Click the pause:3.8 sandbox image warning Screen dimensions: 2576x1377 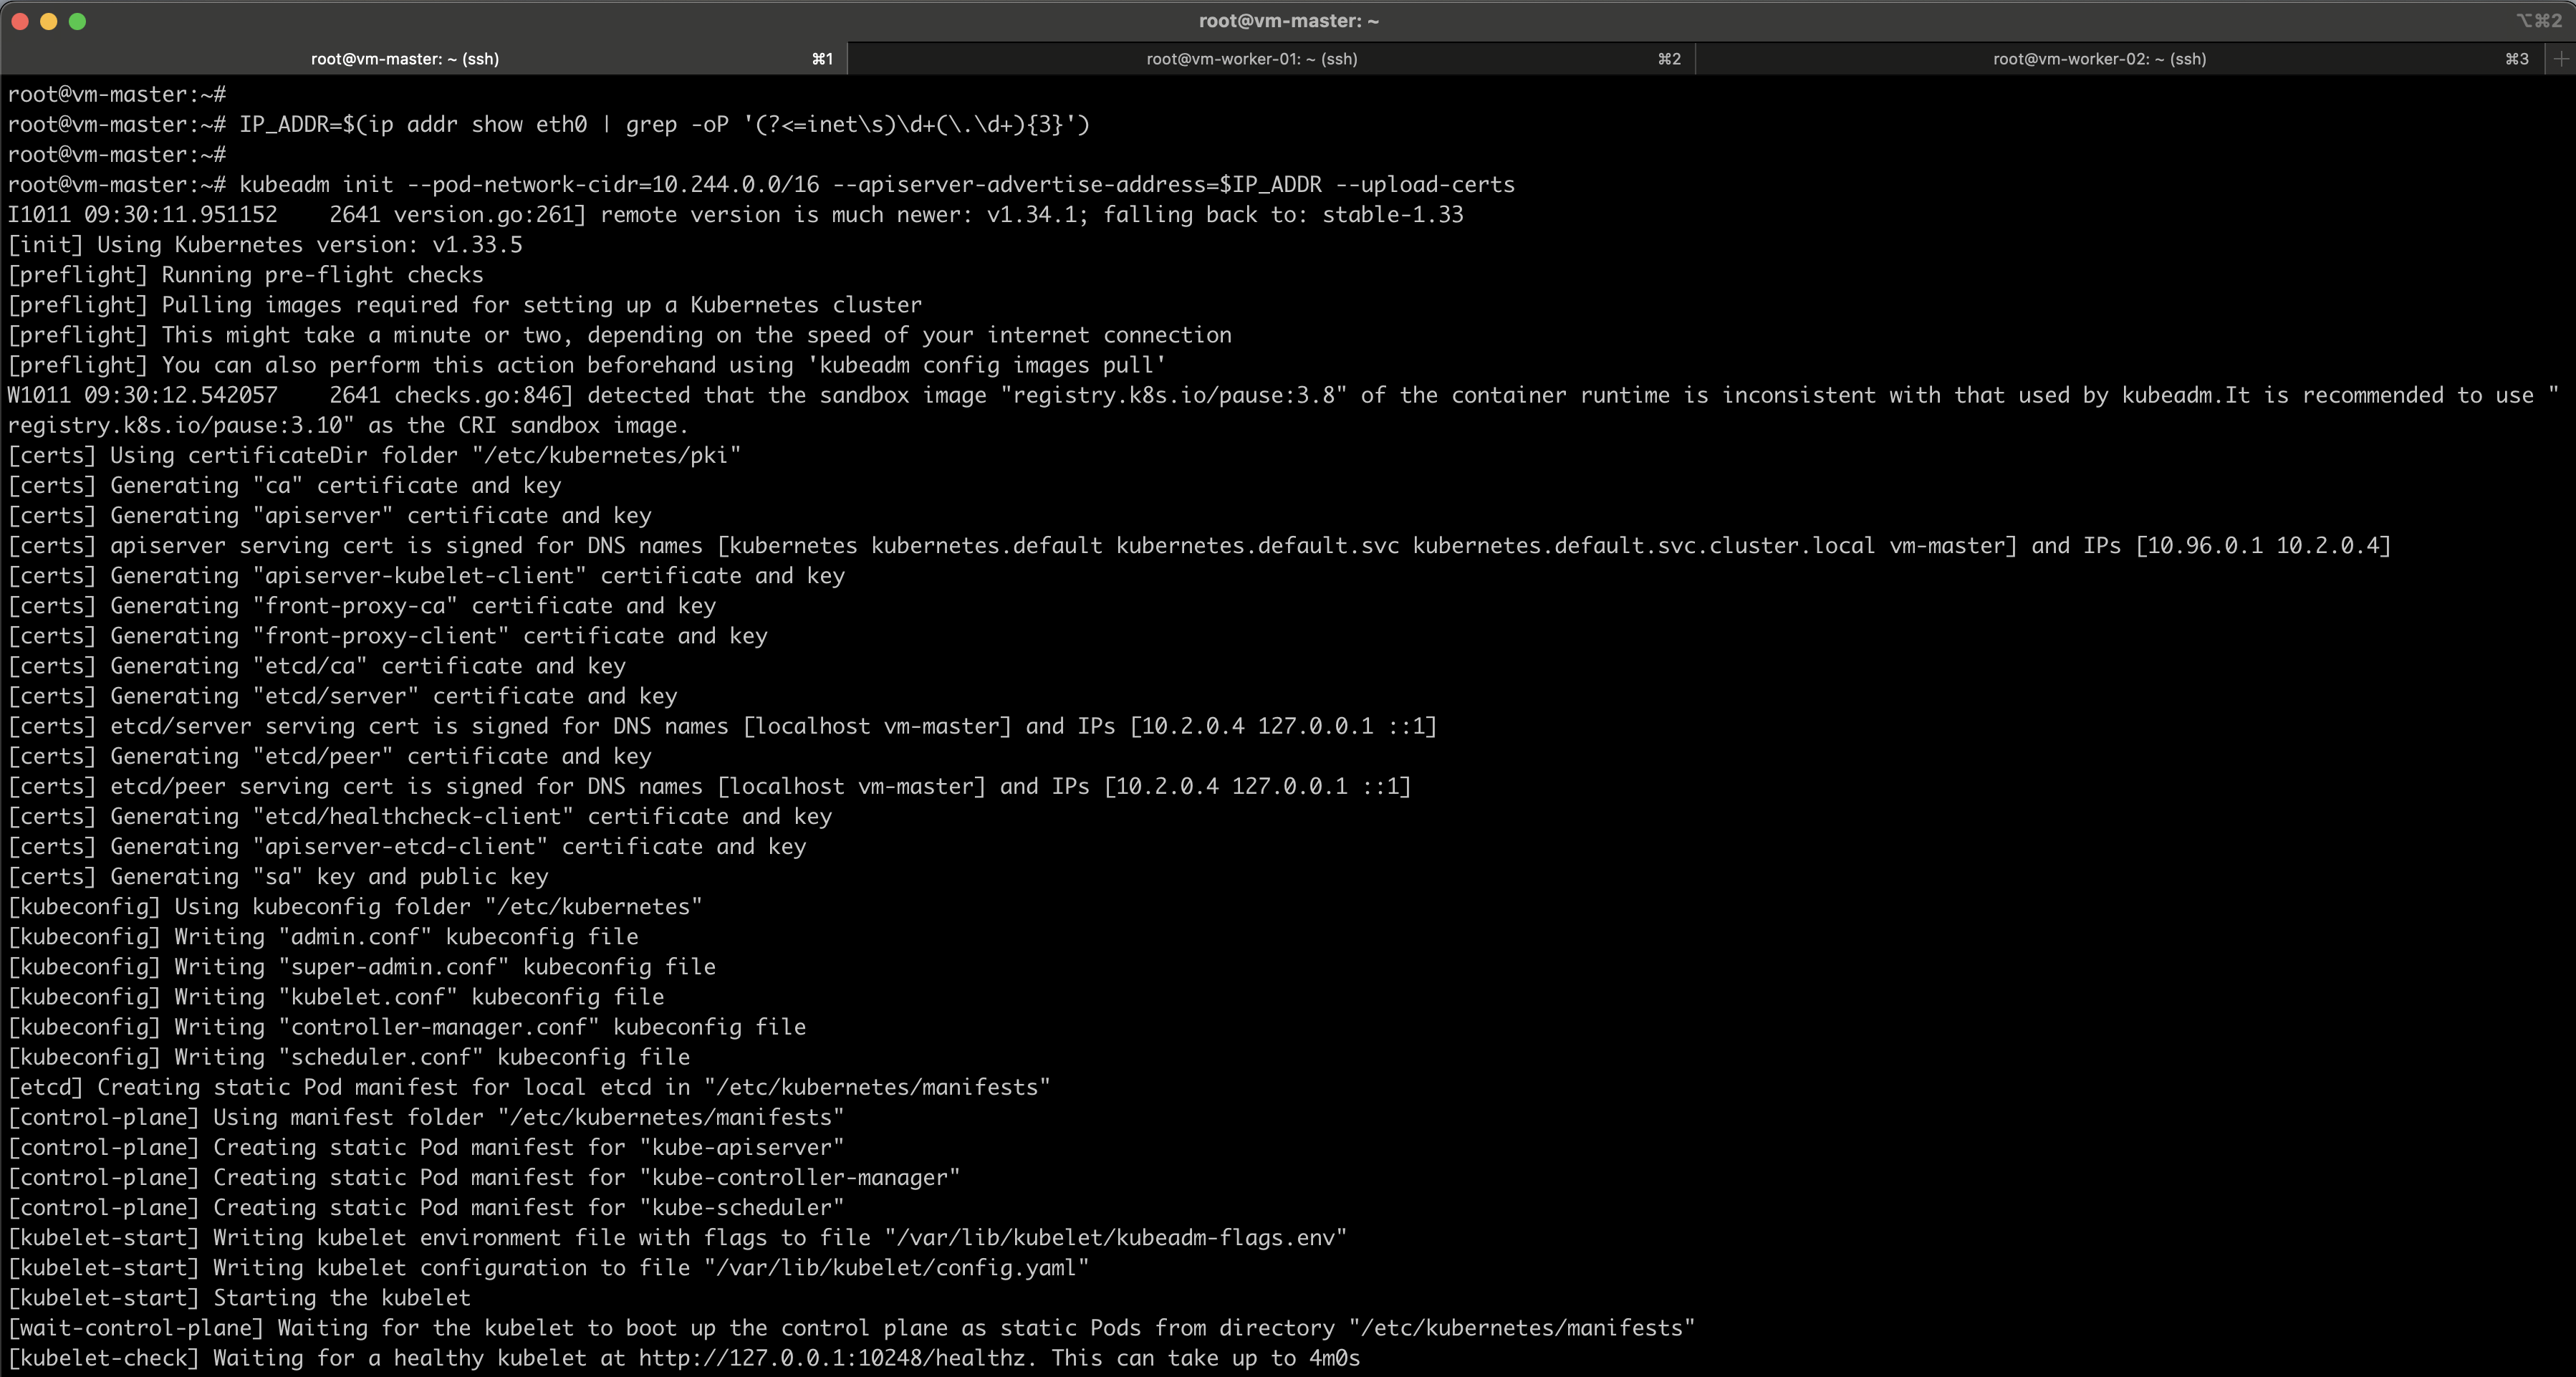[x=1176, y=396]
